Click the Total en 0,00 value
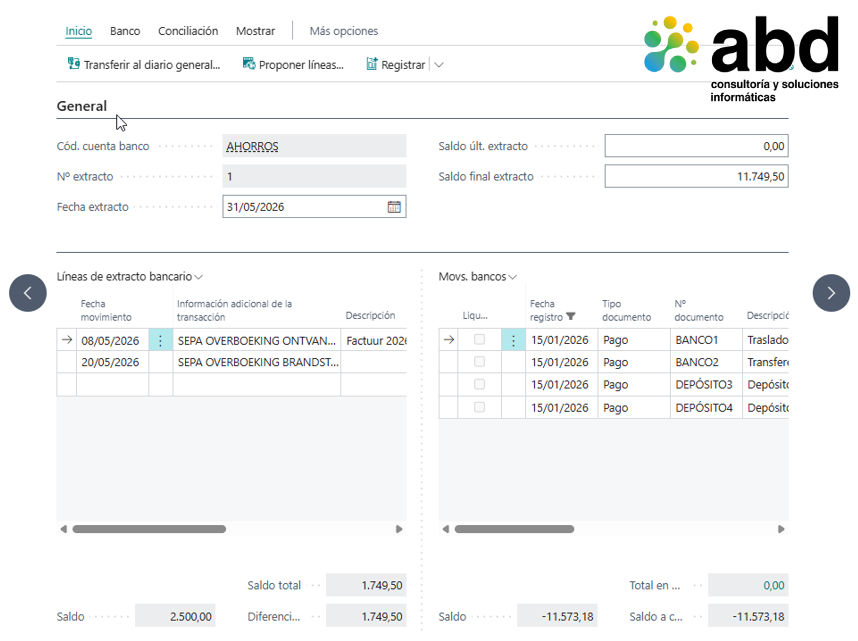The width and height of the screenshot is (858, 641). tap(774, 585)
